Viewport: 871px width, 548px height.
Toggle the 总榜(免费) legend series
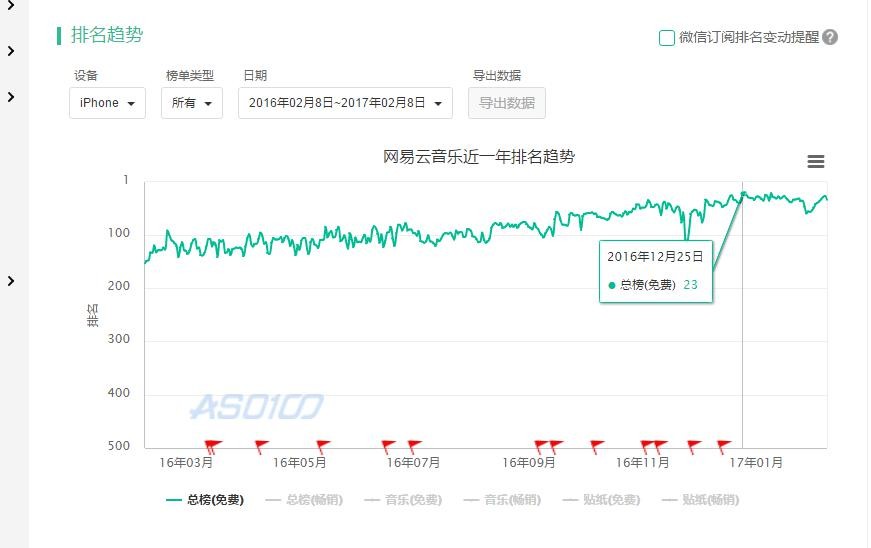pos(205,500)
